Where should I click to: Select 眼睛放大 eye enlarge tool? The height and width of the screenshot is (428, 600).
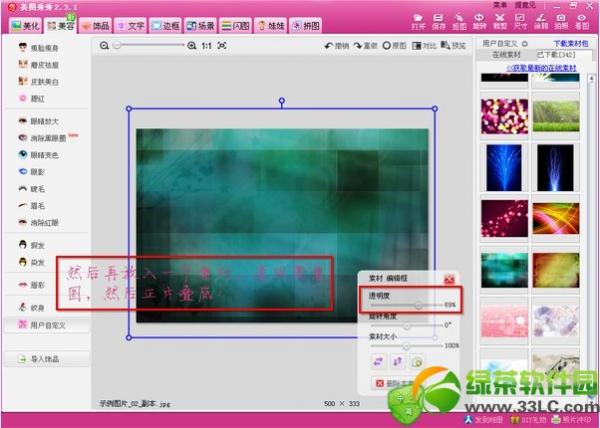click(x=39, y=121)
